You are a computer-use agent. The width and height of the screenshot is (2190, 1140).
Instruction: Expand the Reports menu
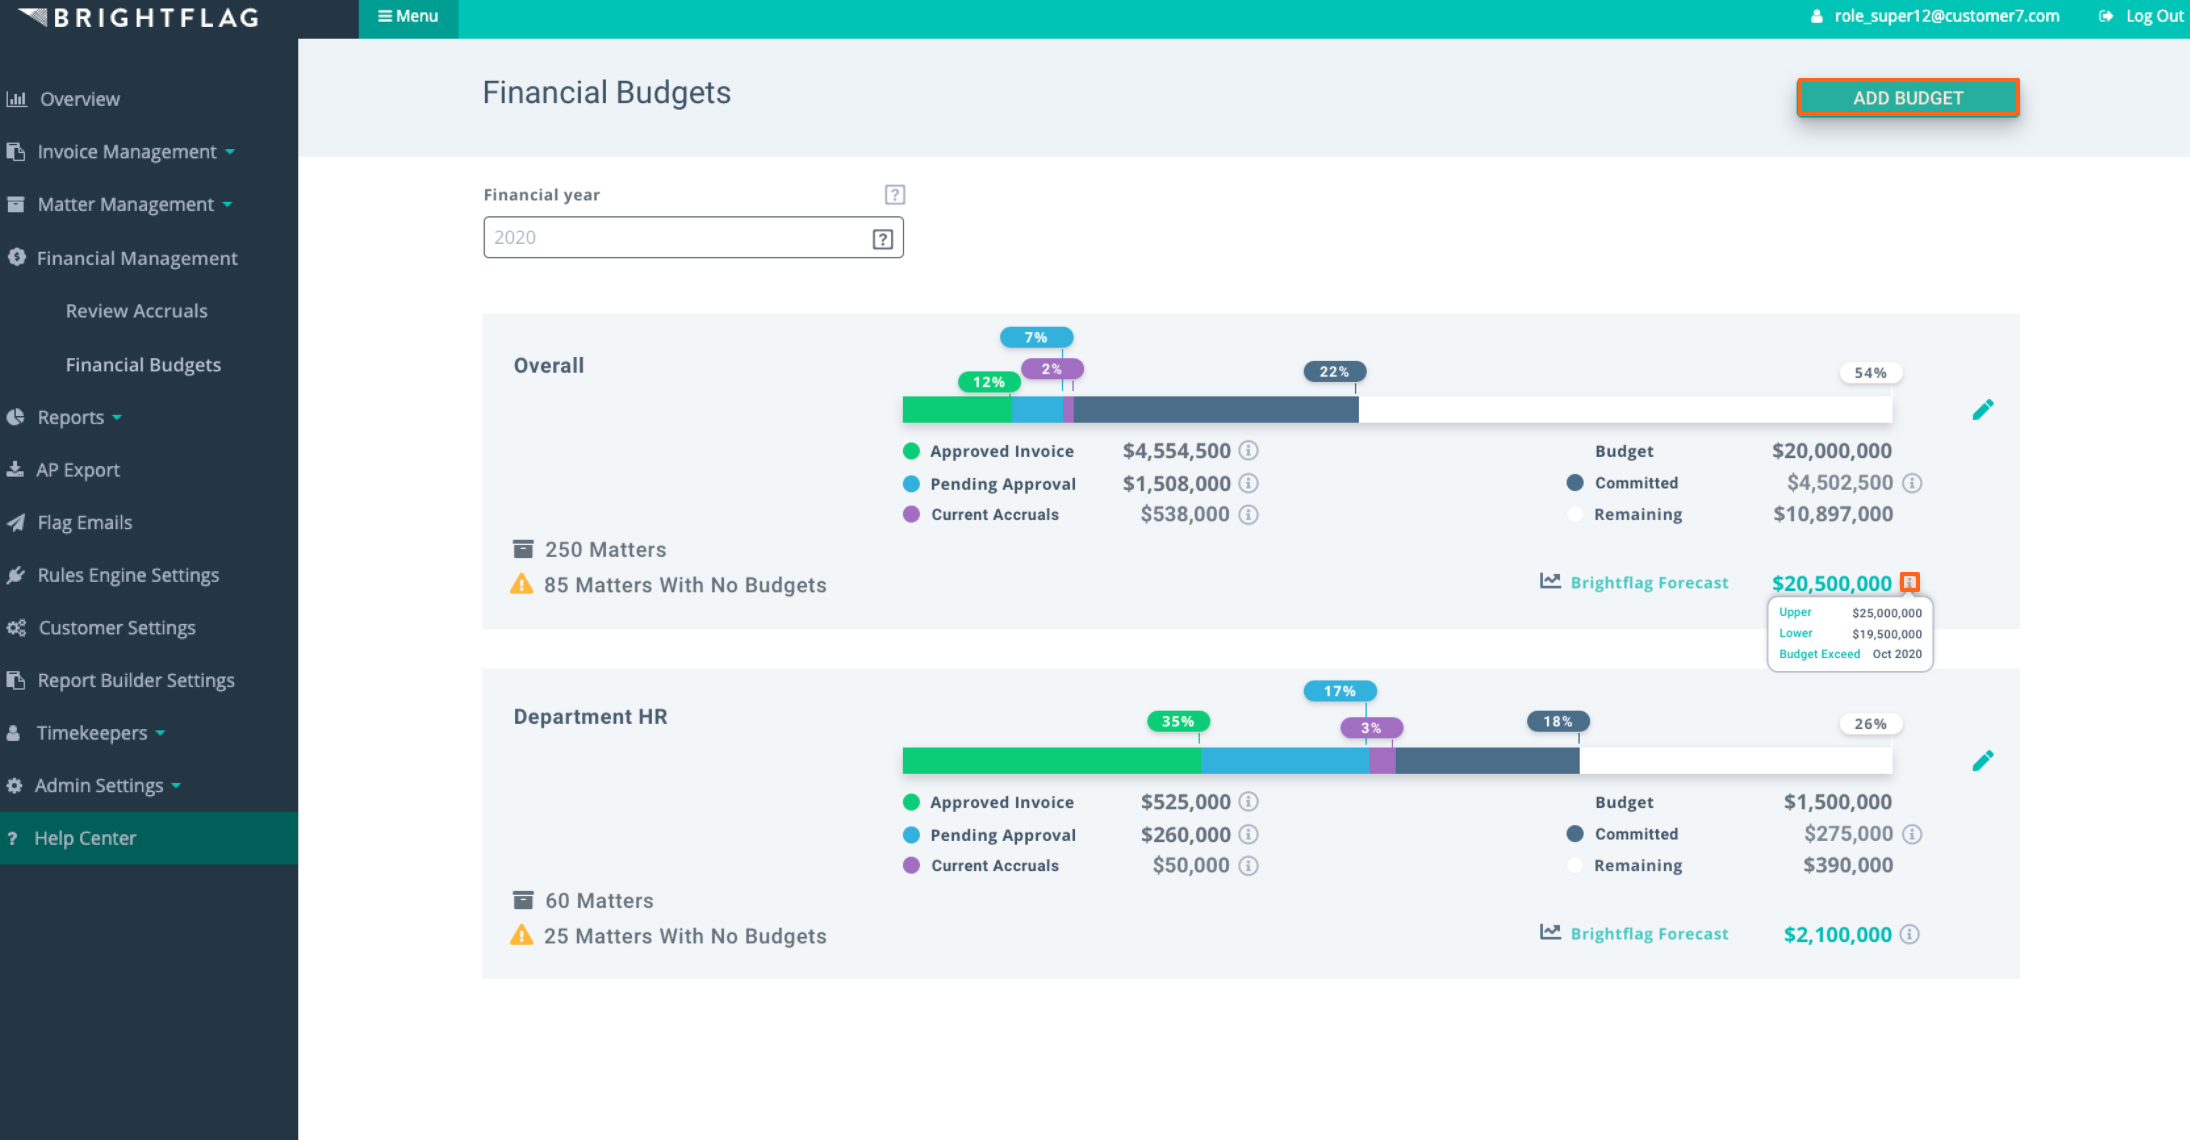click(70, 417)
